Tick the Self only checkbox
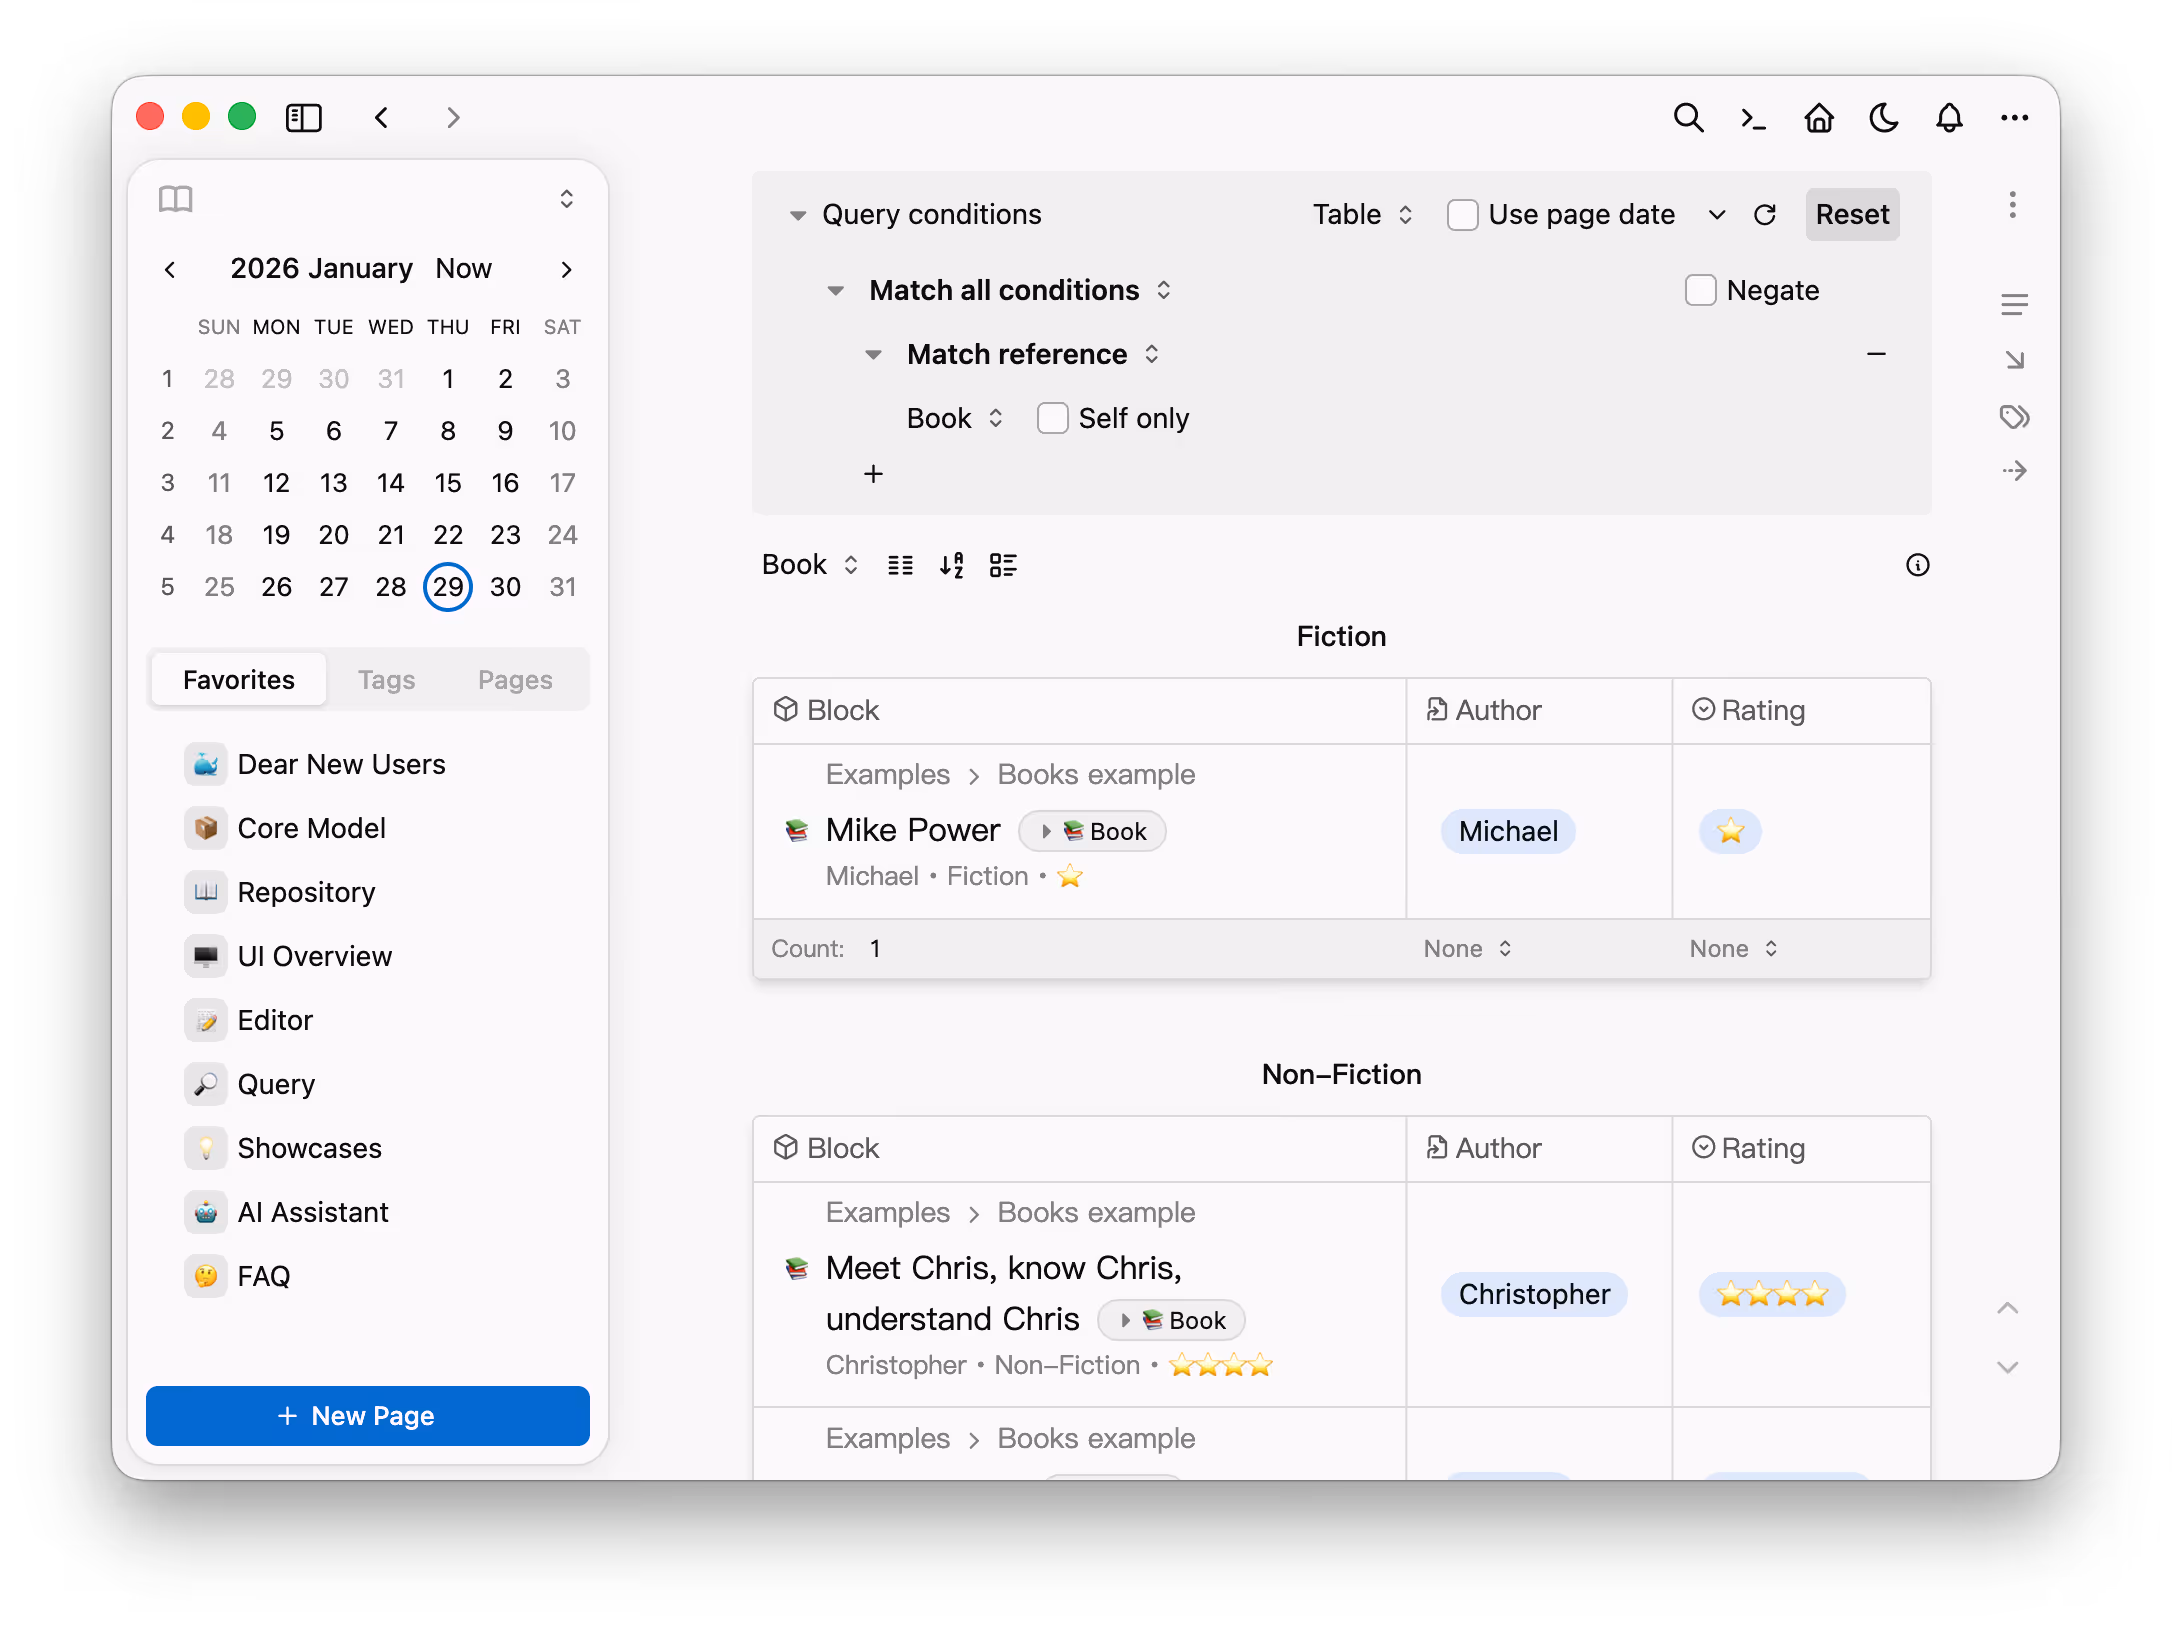Viewport: 2172px width, 1628px height. coord(1052,418)
